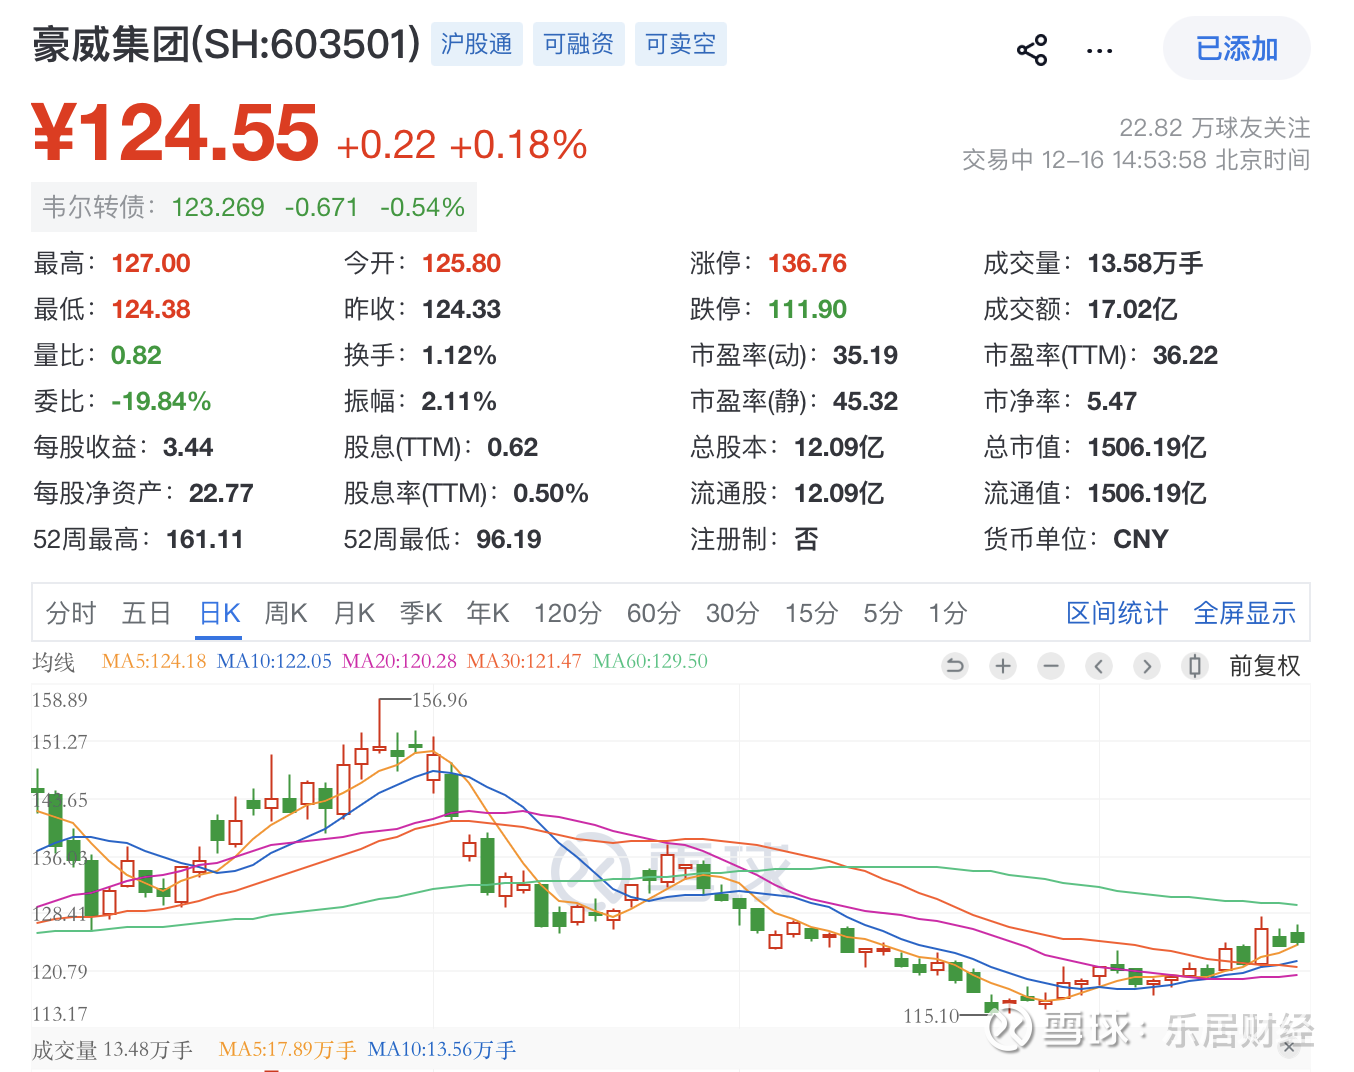Click the 成交量 13.48万手 label
This screenshot has height=1072, width=1354.
coord(112,1050)
